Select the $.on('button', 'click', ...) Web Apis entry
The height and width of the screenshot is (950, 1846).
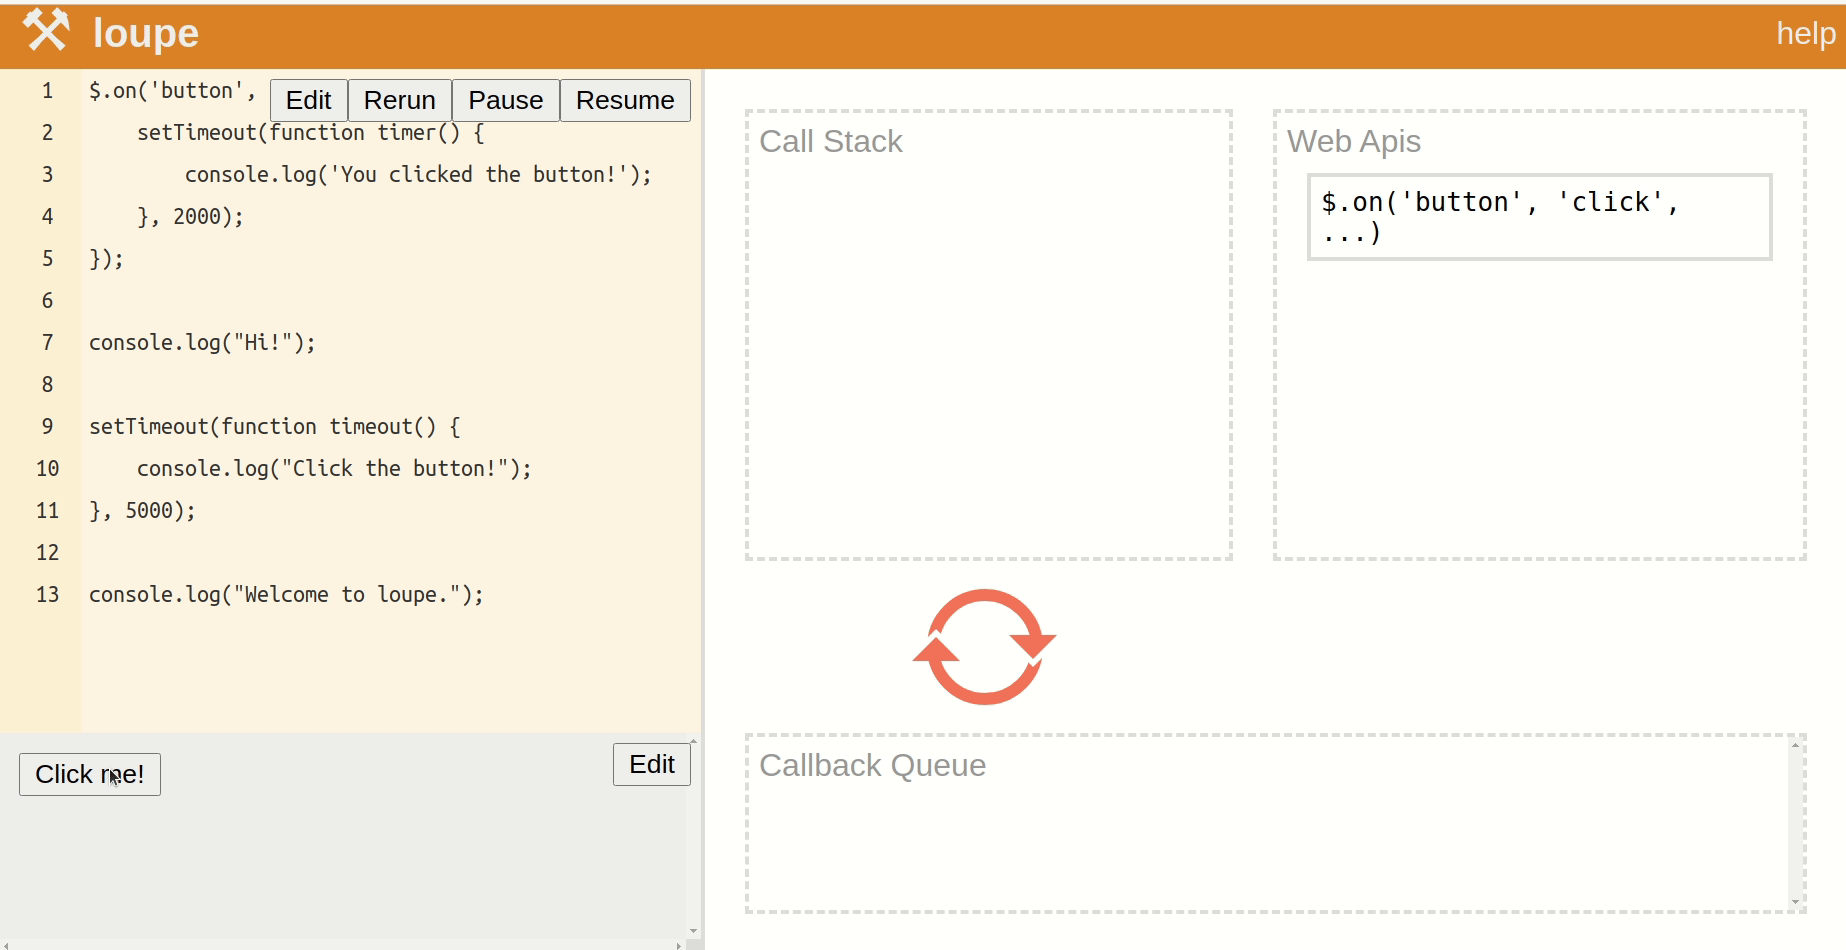(x=1539, y=217)
